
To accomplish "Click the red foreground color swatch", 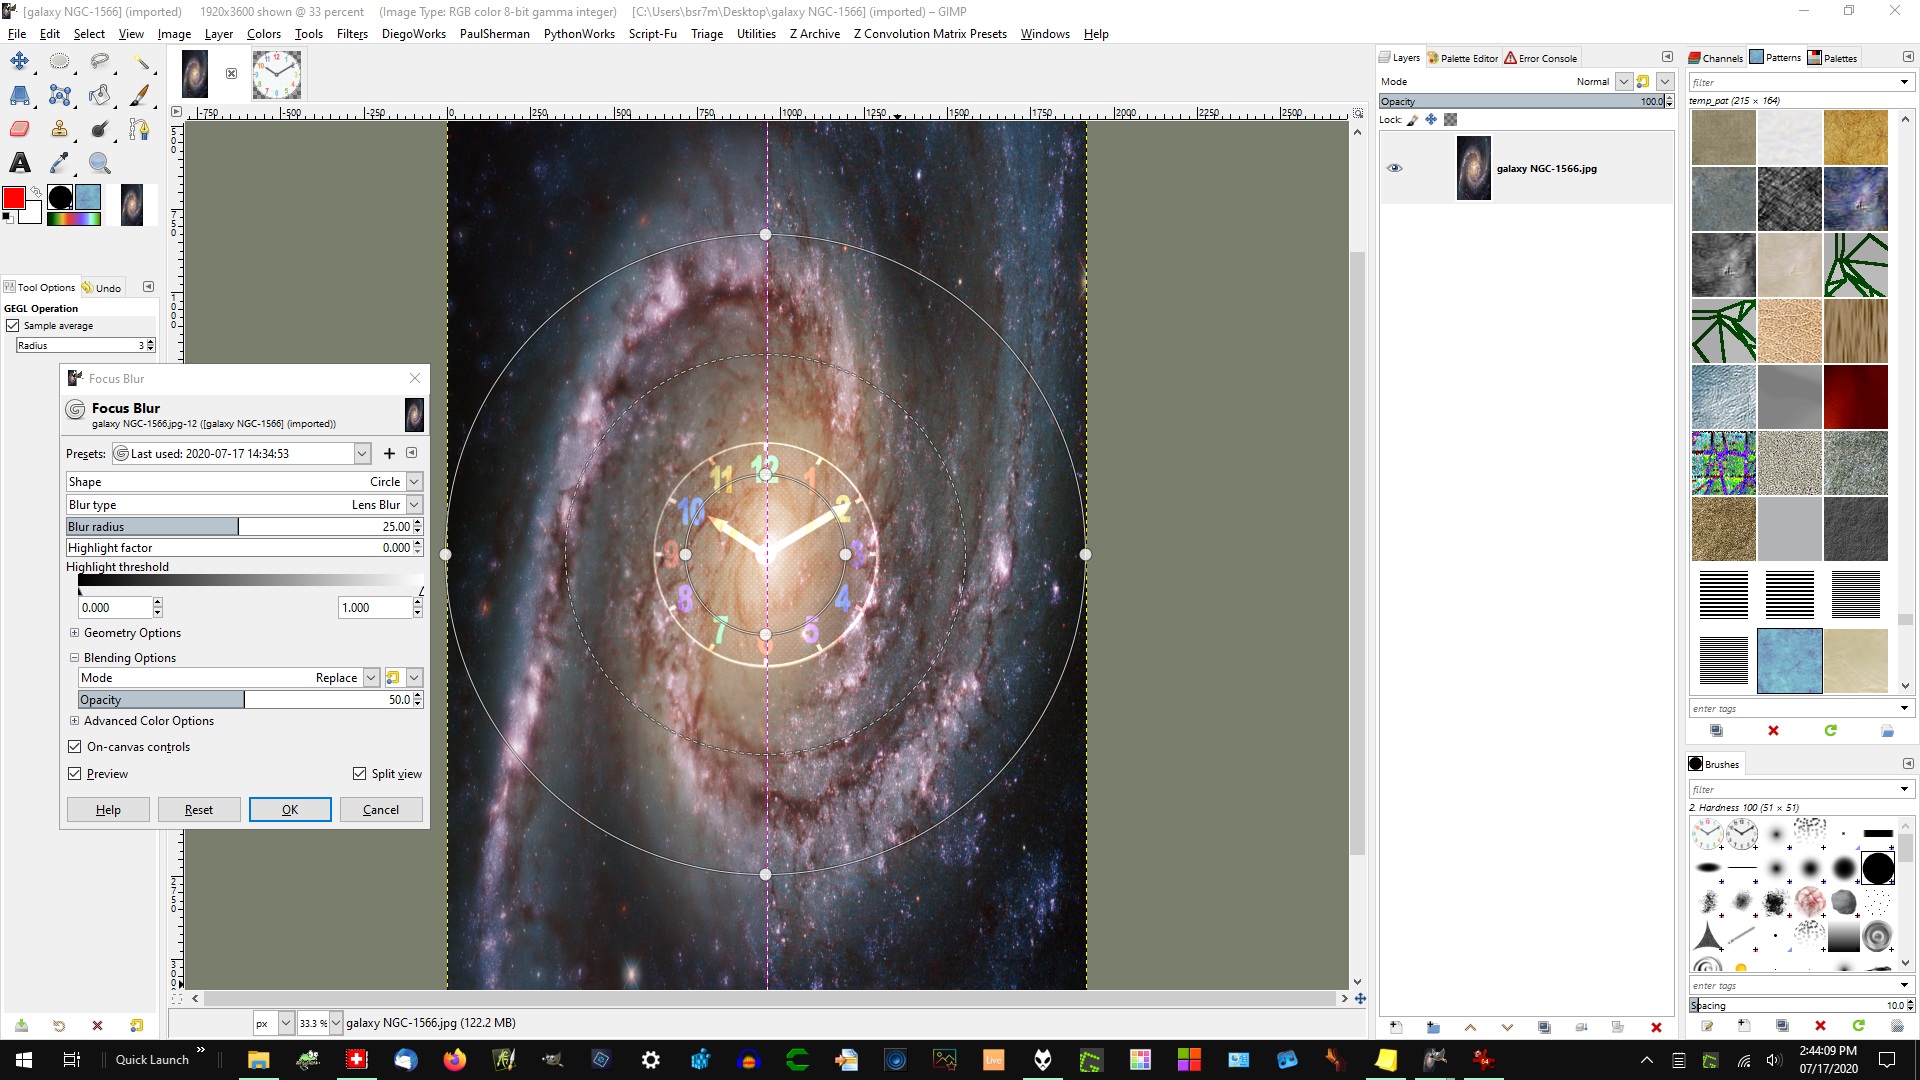I will pos(13,198).
